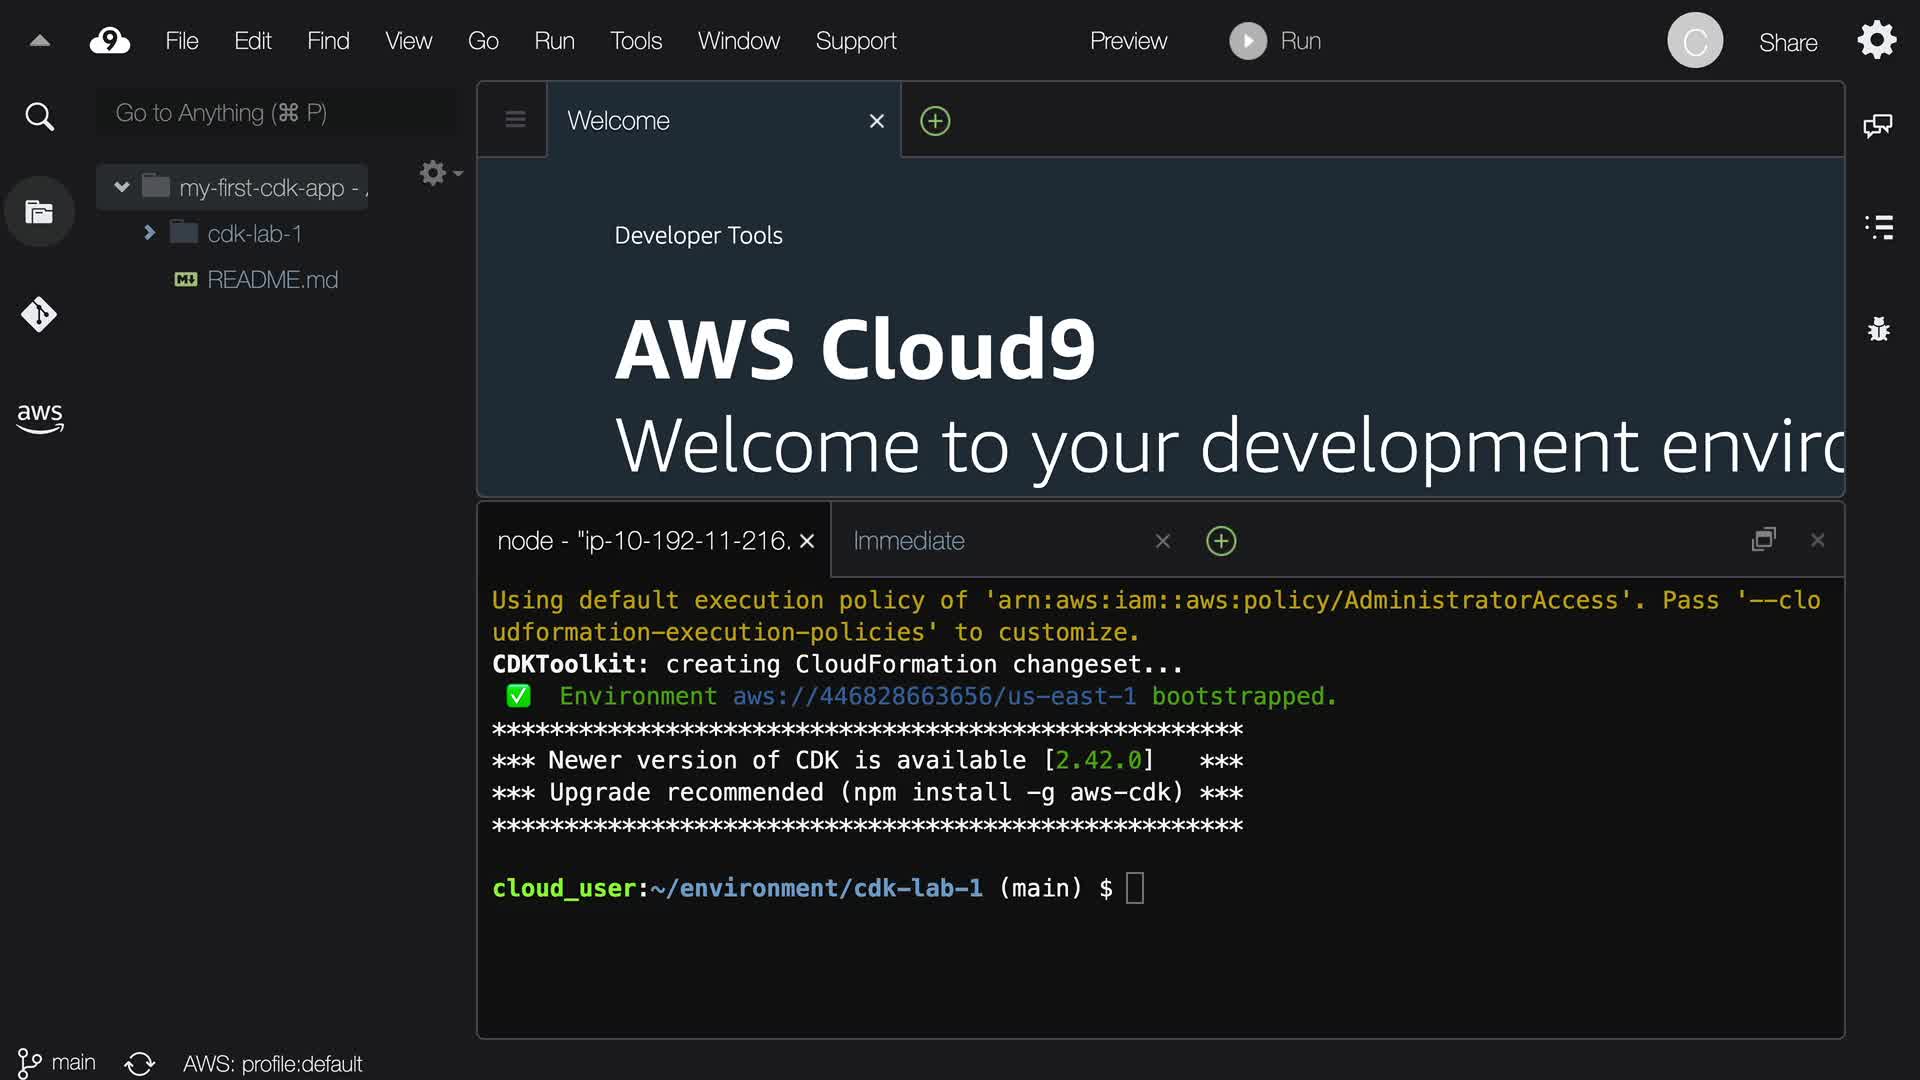Expand the cdk-lab-1 folder
The width and height of the screenshot is (1920, 1080).
coord(149,233)
